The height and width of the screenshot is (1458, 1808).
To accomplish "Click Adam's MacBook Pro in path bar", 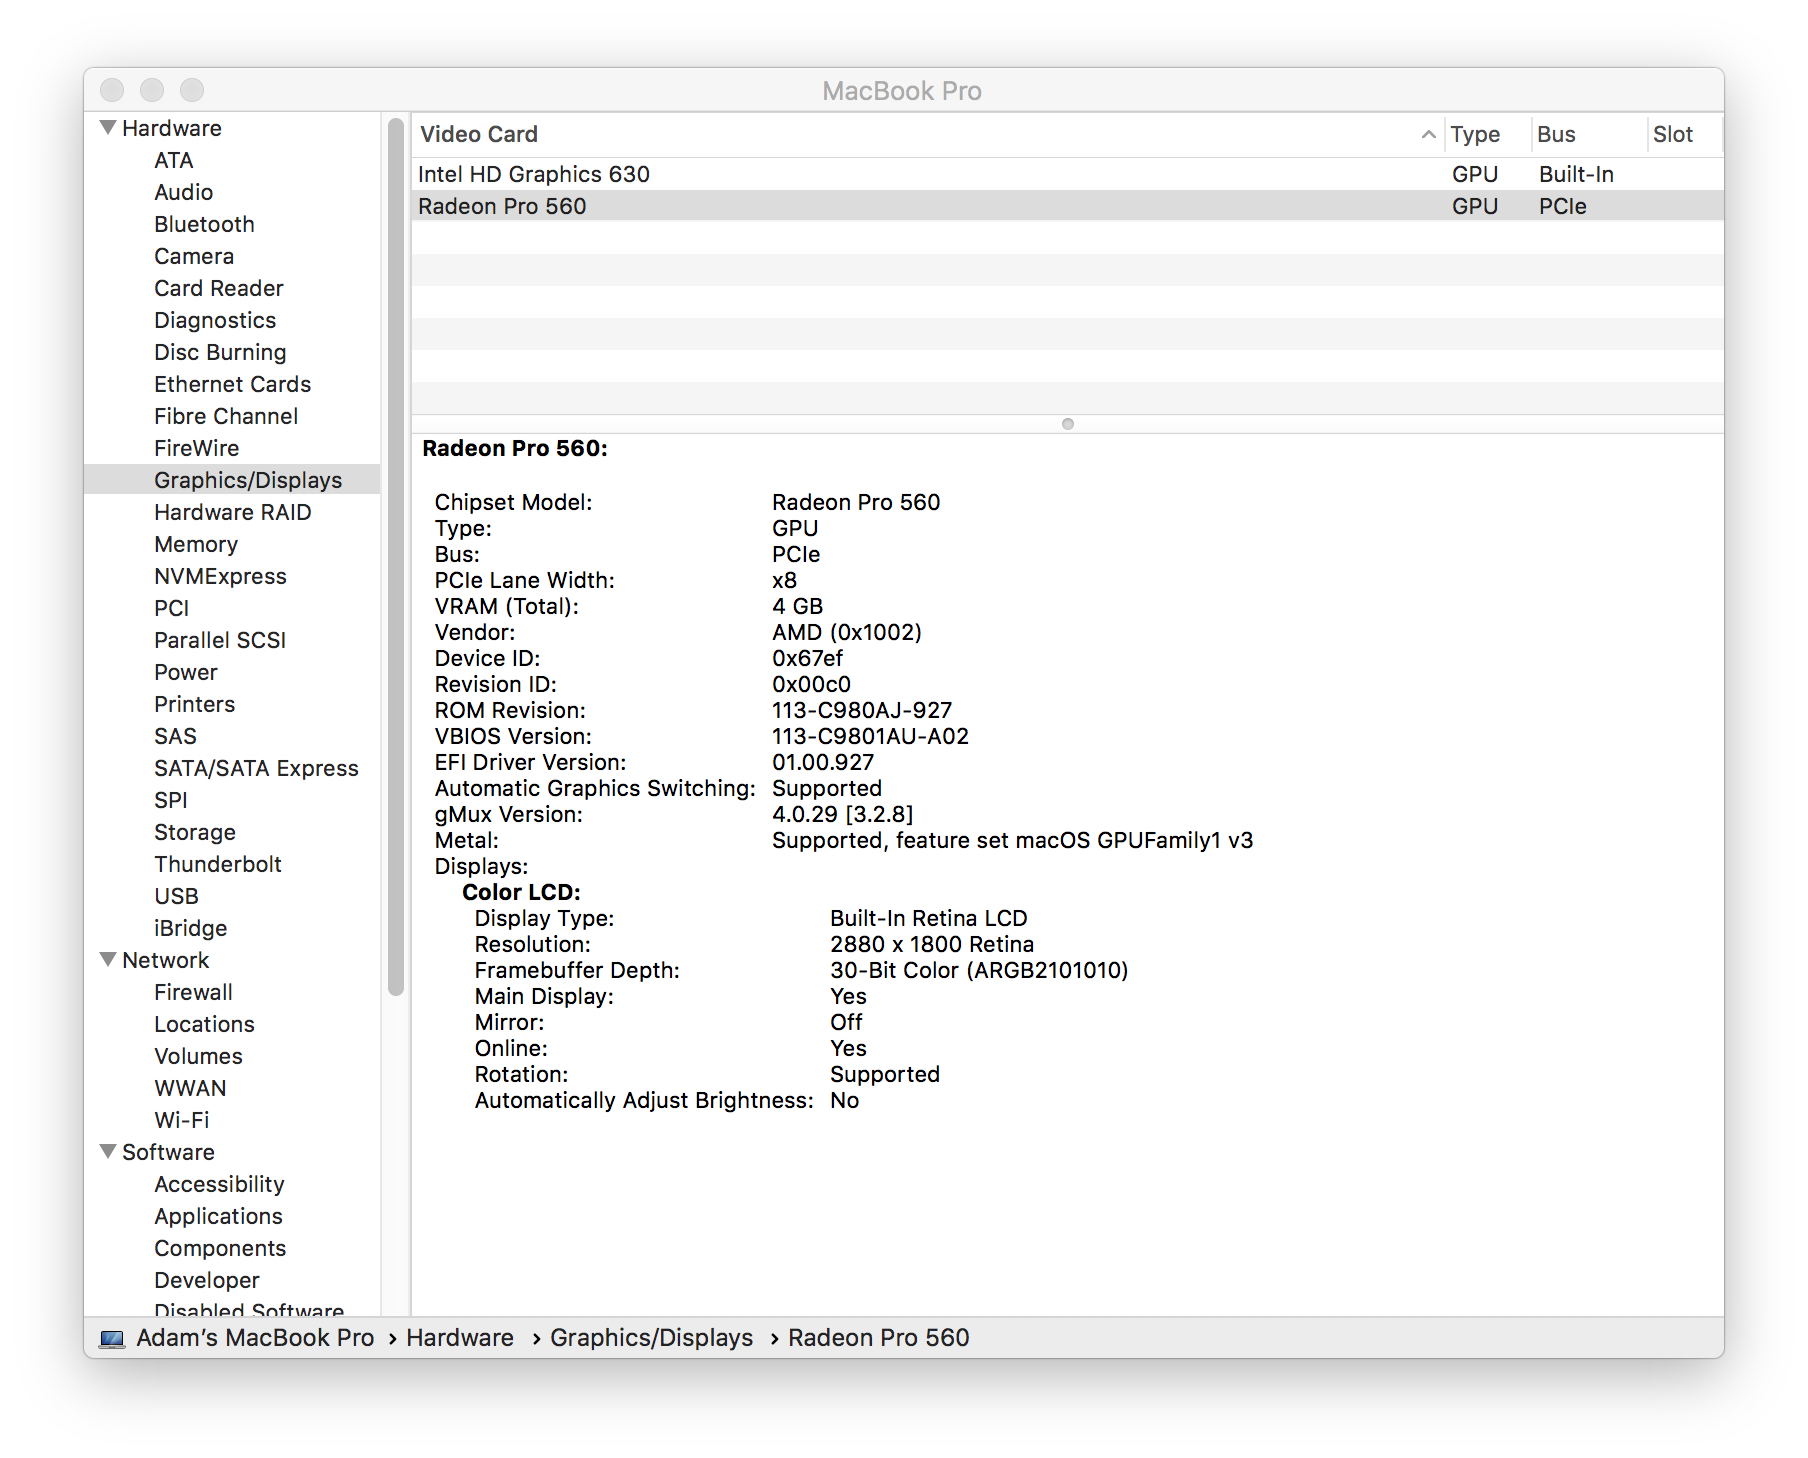I will (255, 1338).
